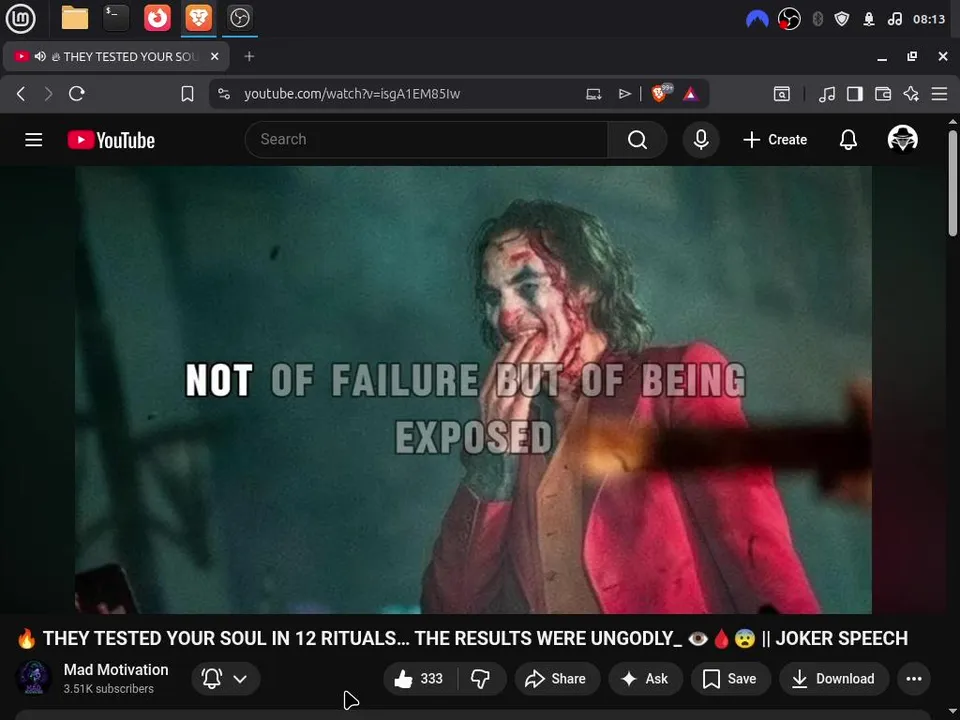Open the OBS tray indicator icon
Screen dimensions: 960x720
789,20
